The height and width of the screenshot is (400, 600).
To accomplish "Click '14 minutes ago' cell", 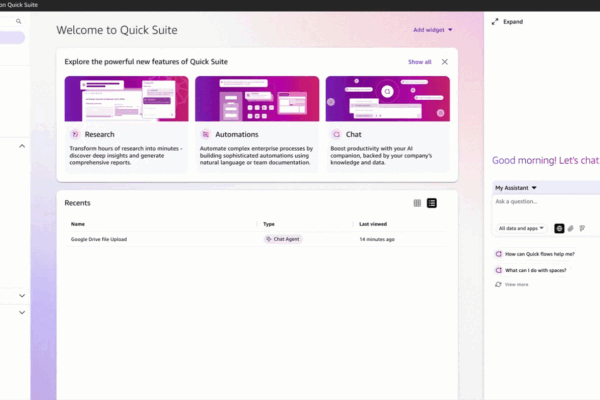I will click(x=377, y=239).
